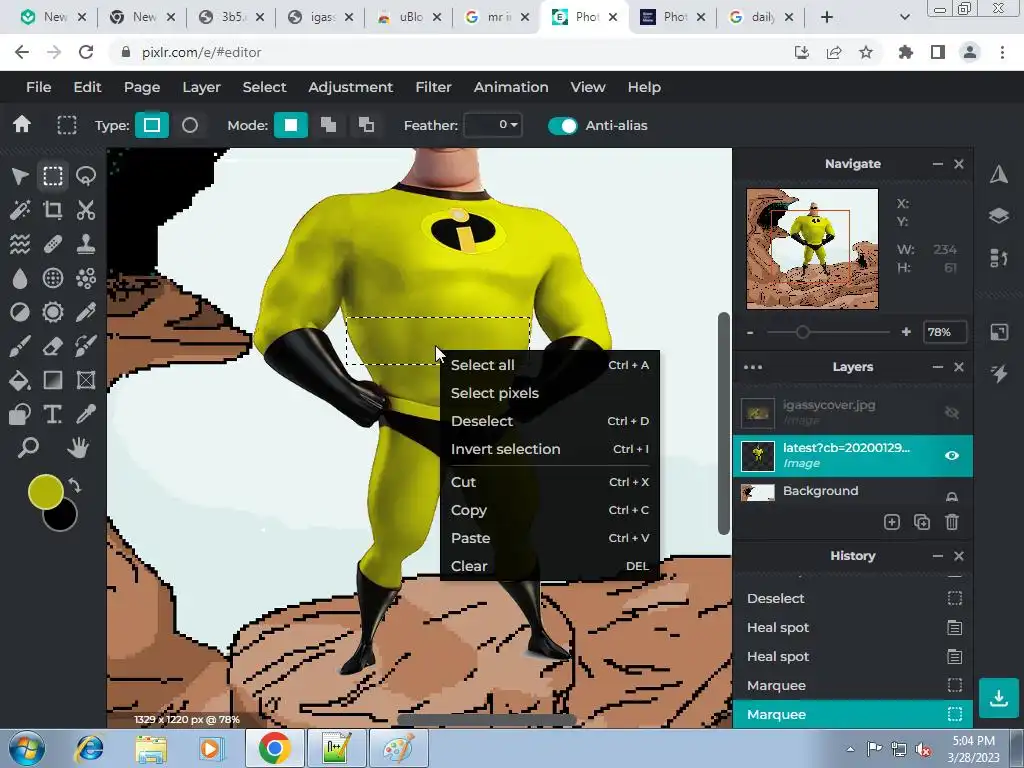Show the hidden igassycover.jpg layer
Viewport: 1024px width, 768px height.
(952, 412)
